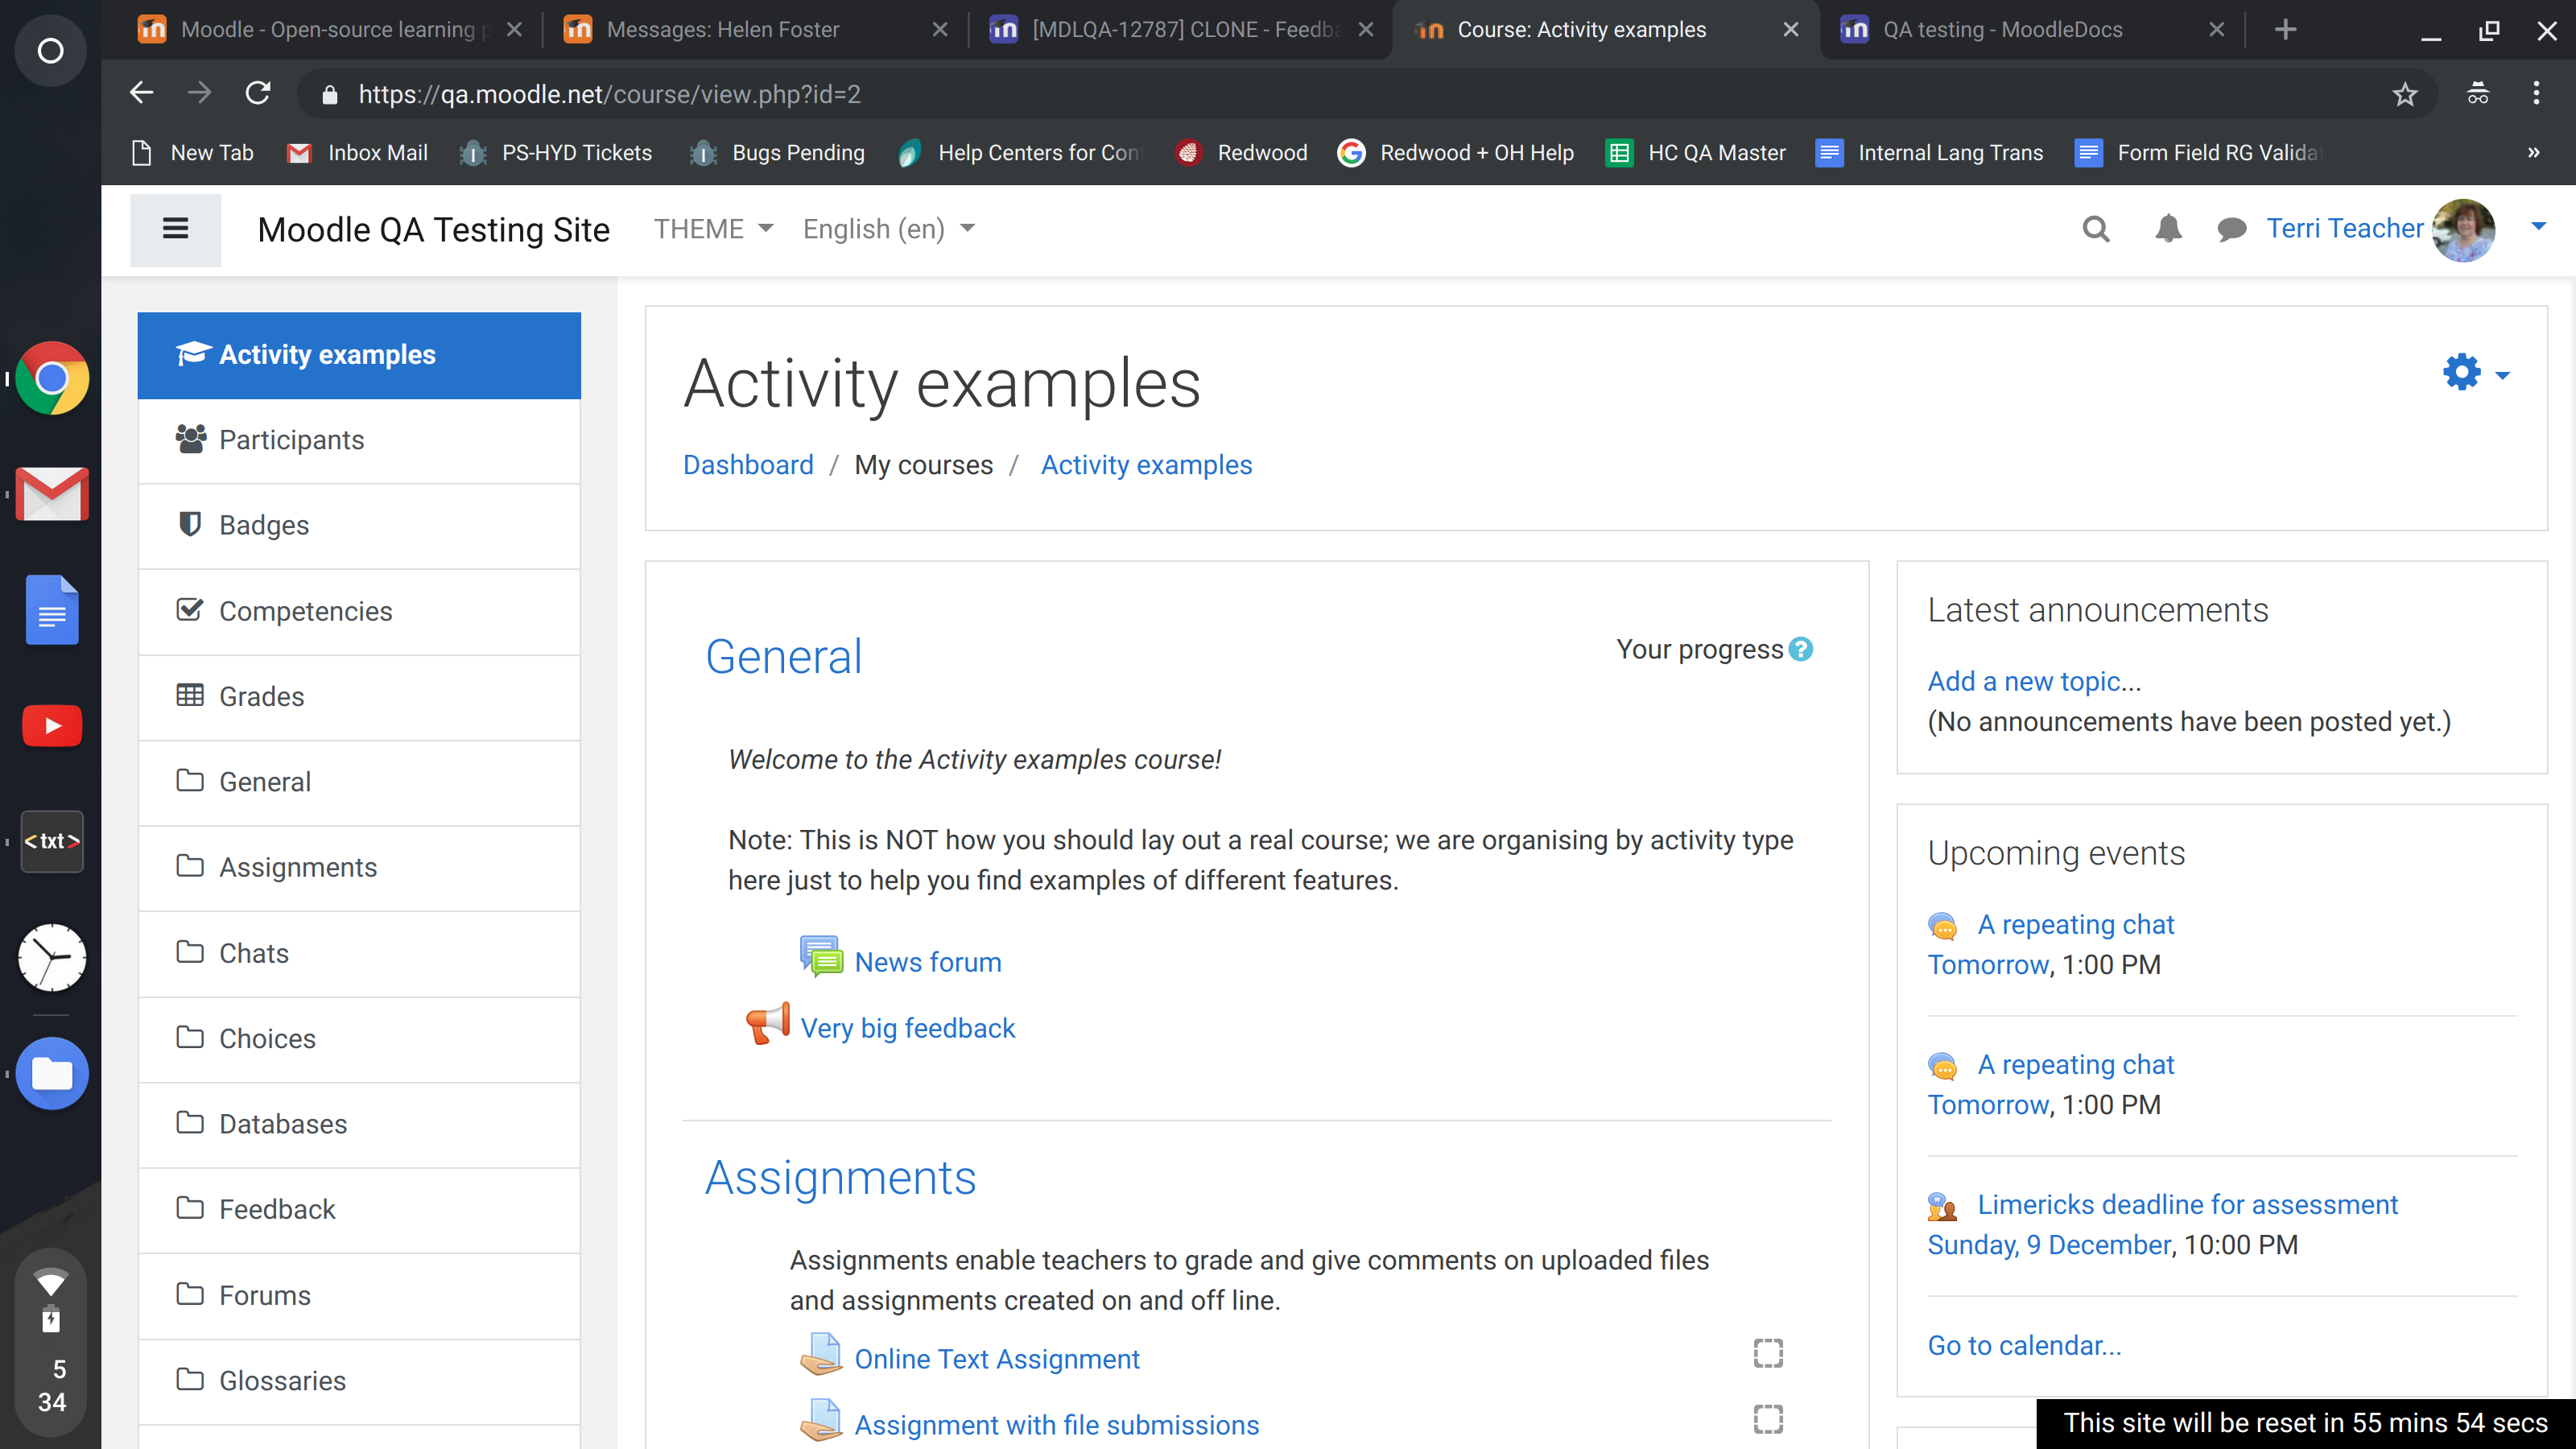Viewport: 2576px width, 1449px height.
Task: Click Terri Teacher profile picture
Action: (x=2462, y=229)
